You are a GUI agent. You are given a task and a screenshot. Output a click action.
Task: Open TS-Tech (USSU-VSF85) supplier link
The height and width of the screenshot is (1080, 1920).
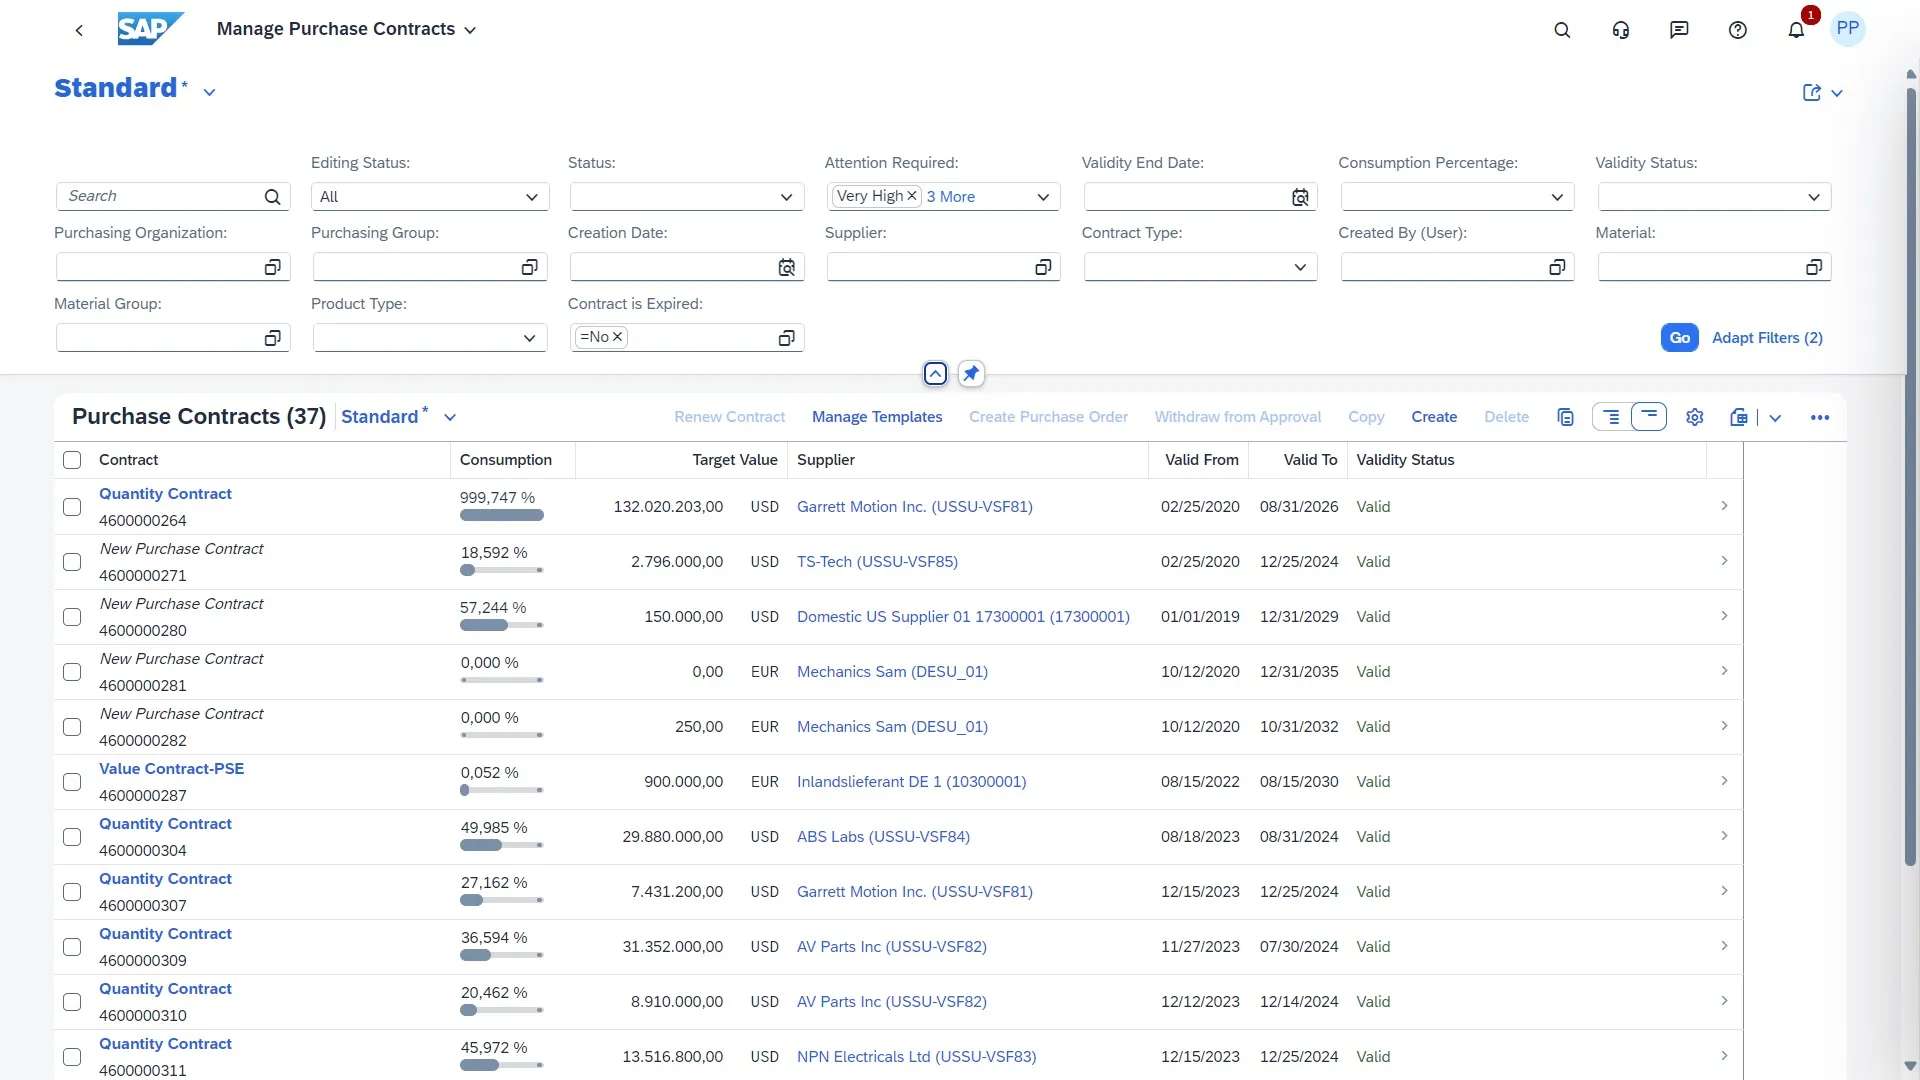click(x=877, y=562)
